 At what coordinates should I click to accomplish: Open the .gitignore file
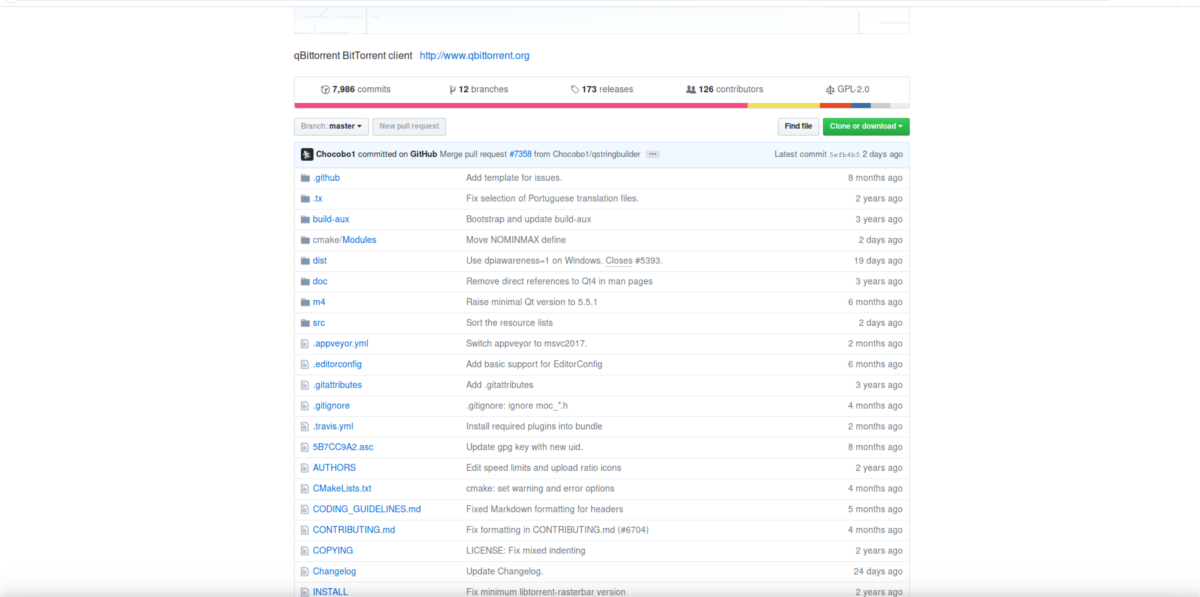(x=331, y=405)
